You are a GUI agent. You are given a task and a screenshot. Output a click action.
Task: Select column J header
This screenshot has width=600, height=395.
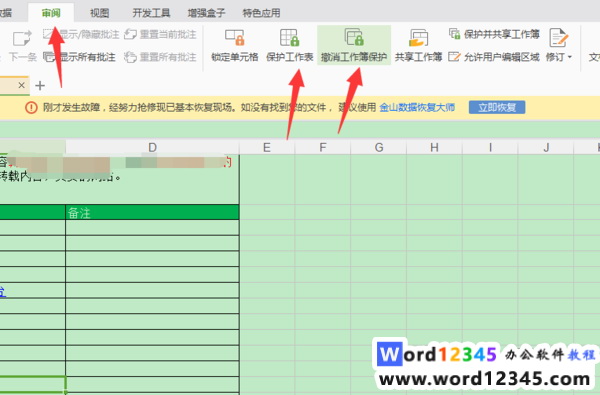pos(546,147)
